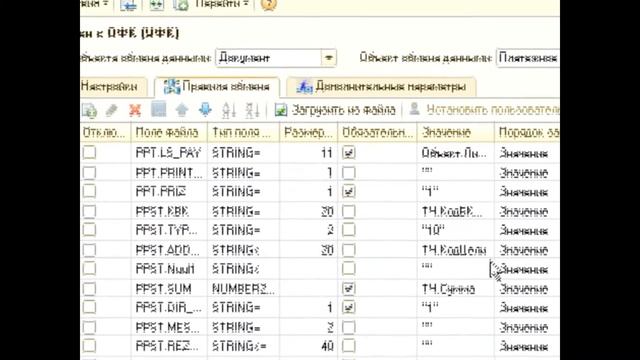
Task: Click the Откл... column header
Action: coord(105,133)
